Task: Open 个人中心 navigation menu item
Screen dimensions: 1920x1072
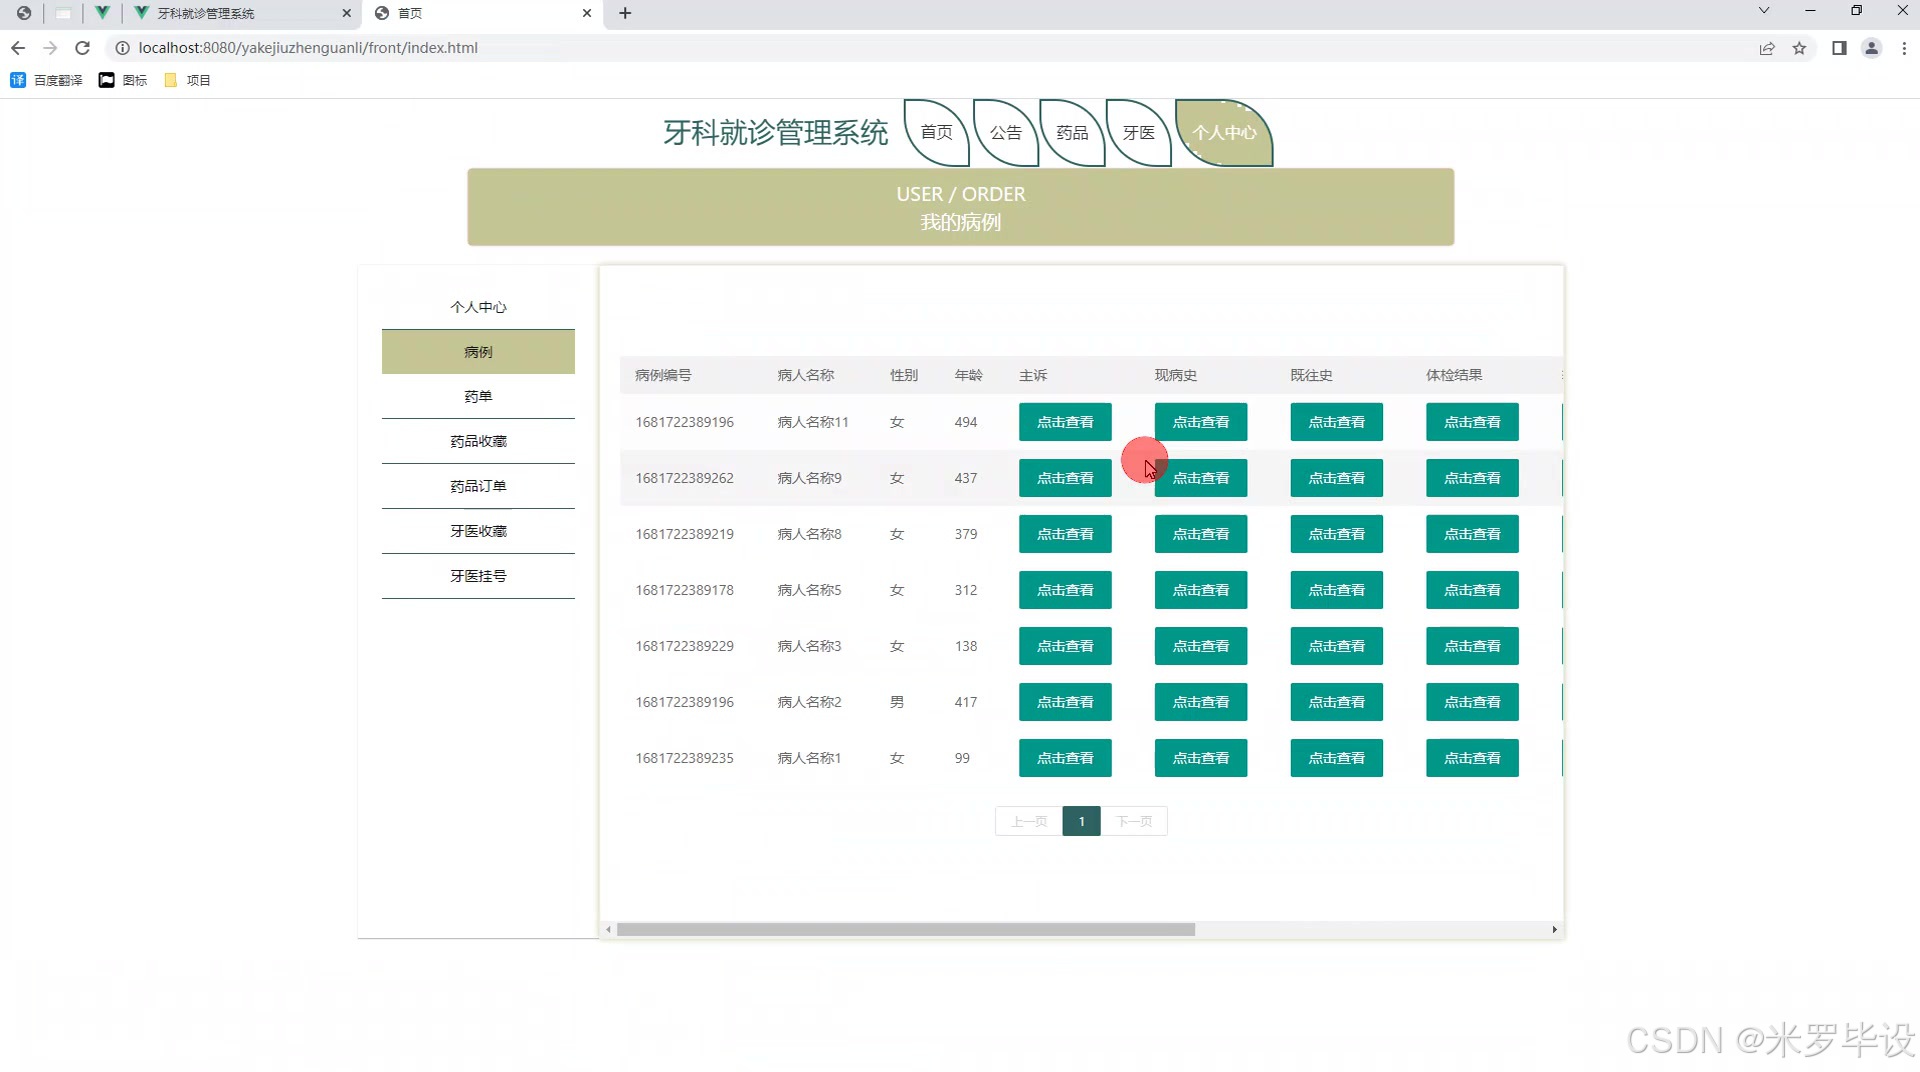Action: pos(1224,132)
